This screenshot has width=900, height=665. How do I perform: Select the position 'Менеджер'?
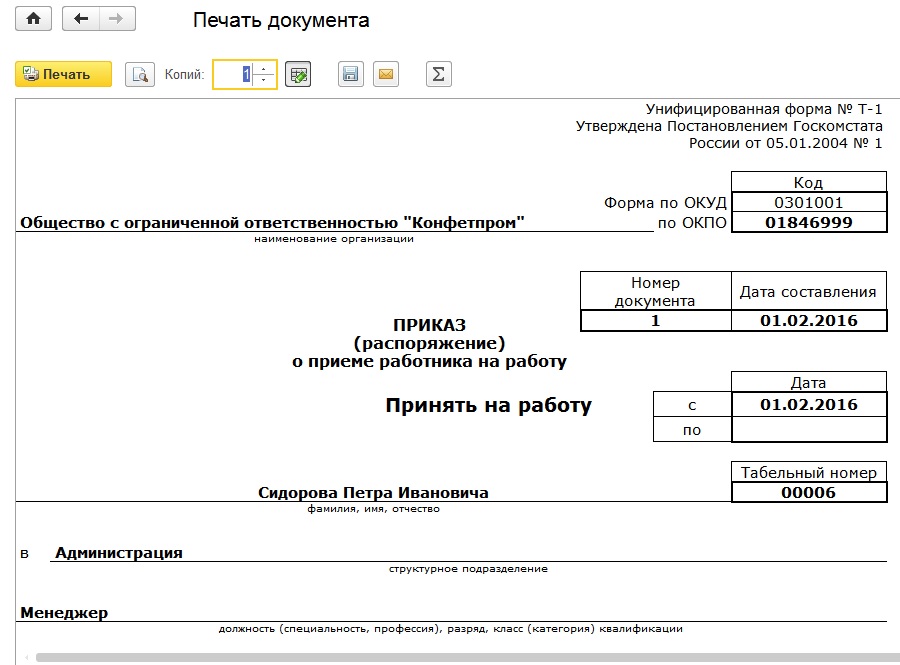coord(64,613)
